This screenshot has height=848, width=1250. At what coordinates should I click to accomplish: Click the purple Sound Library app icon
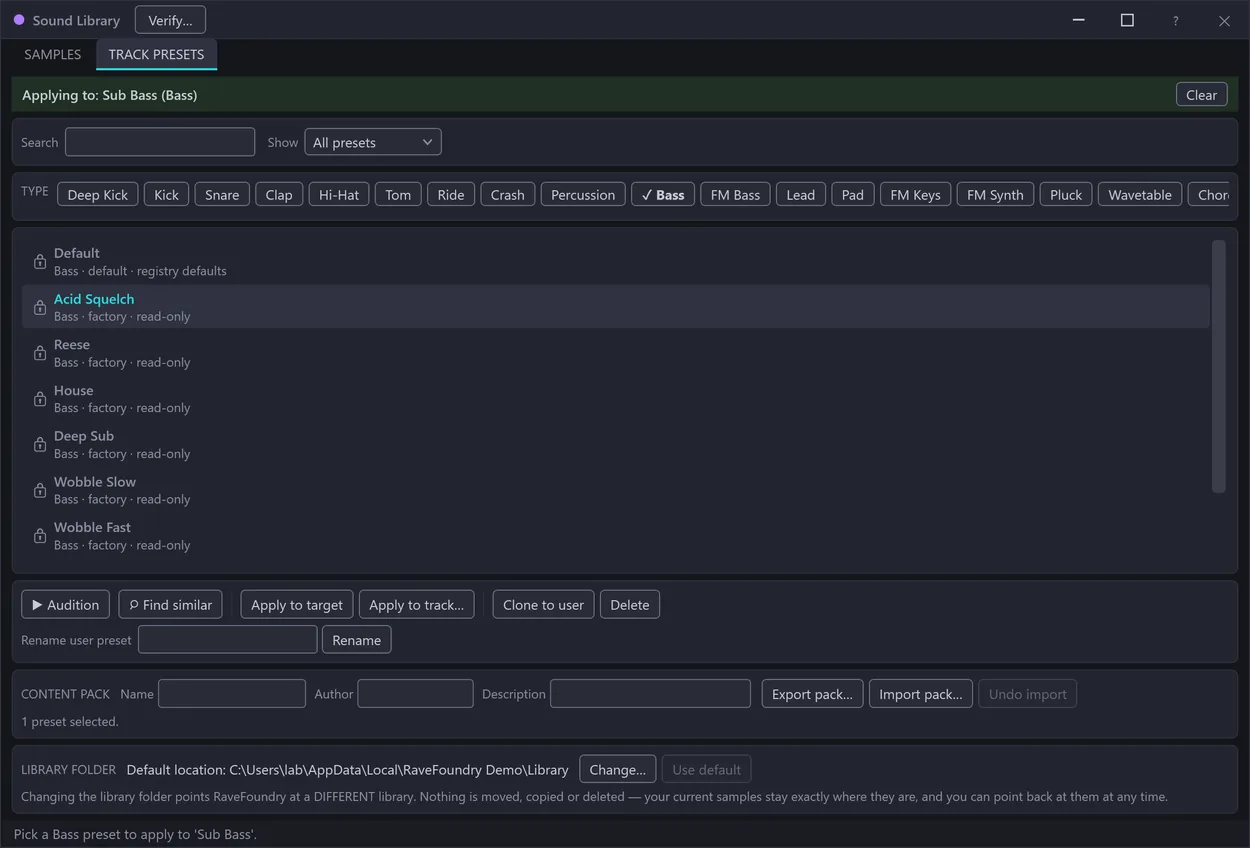[19, 20]
